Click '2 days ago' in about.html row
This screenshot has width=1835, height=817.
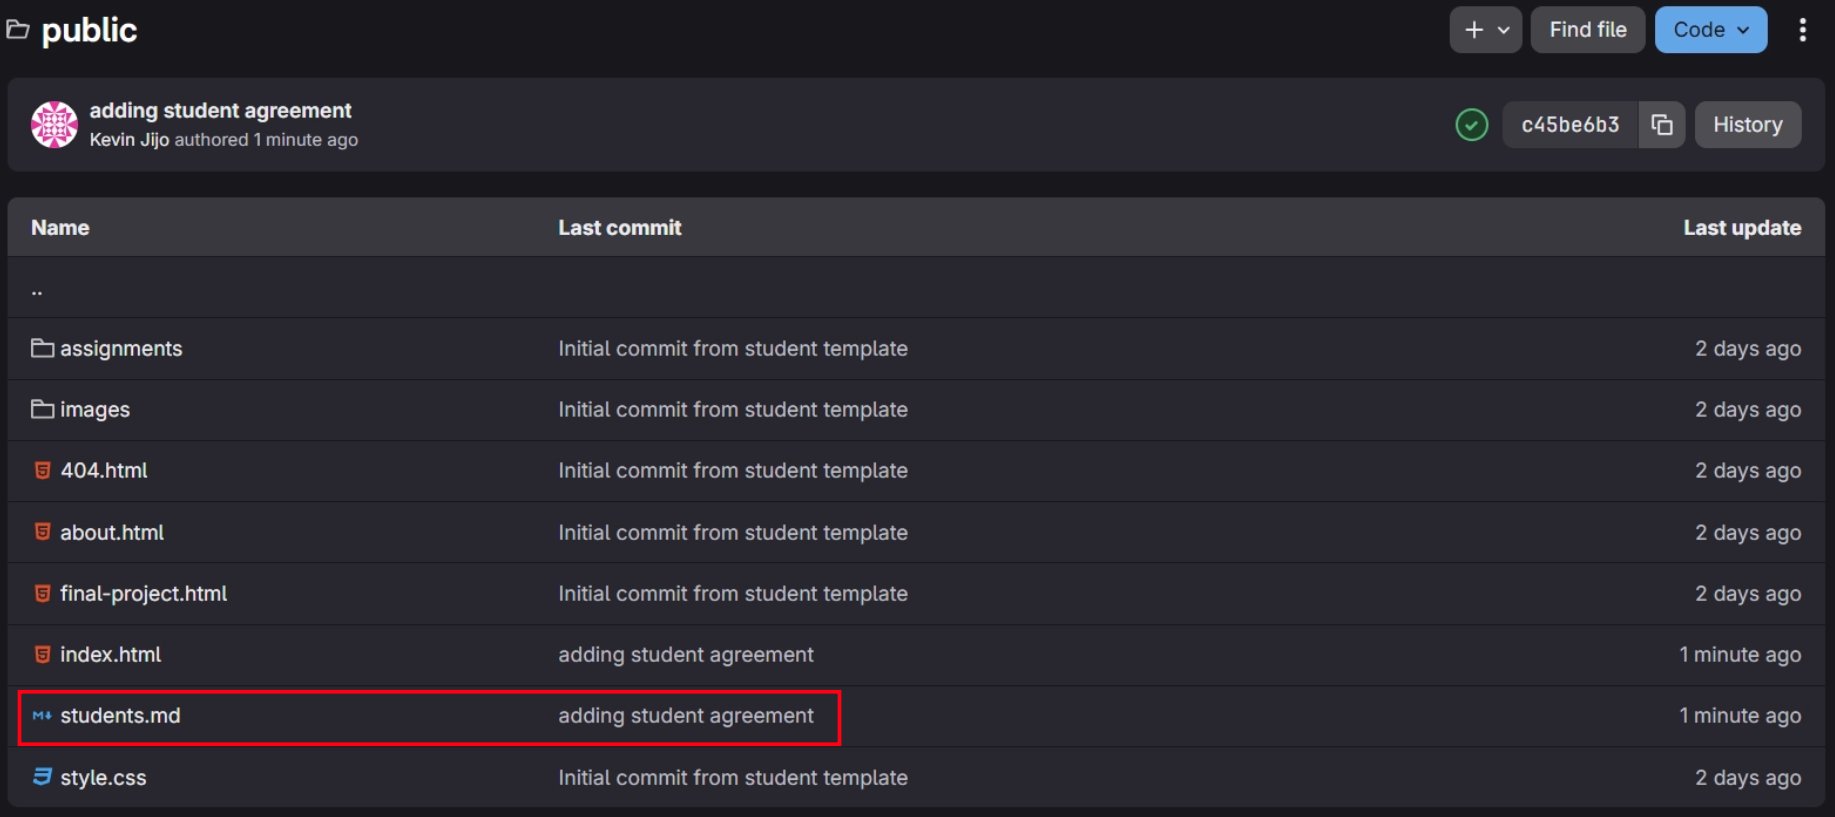click(x=1748, y=532)
